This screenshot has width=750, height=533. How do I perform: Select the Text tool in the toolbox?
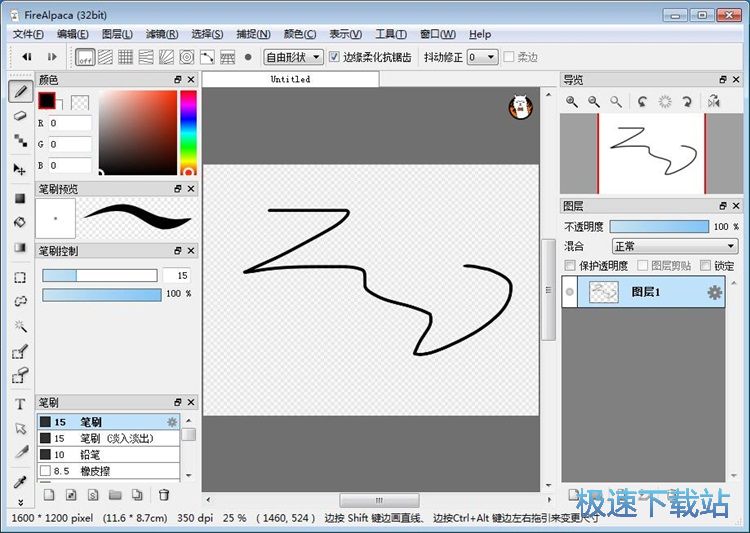[x=20, y=404]
